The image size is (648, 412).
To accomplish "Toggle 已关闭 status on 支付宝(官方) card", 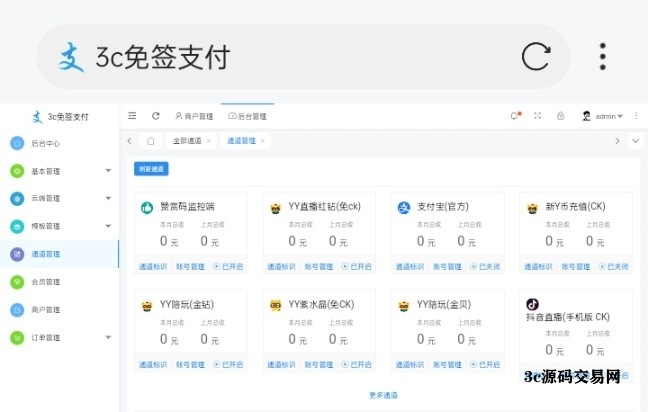I will pos(485,267).
